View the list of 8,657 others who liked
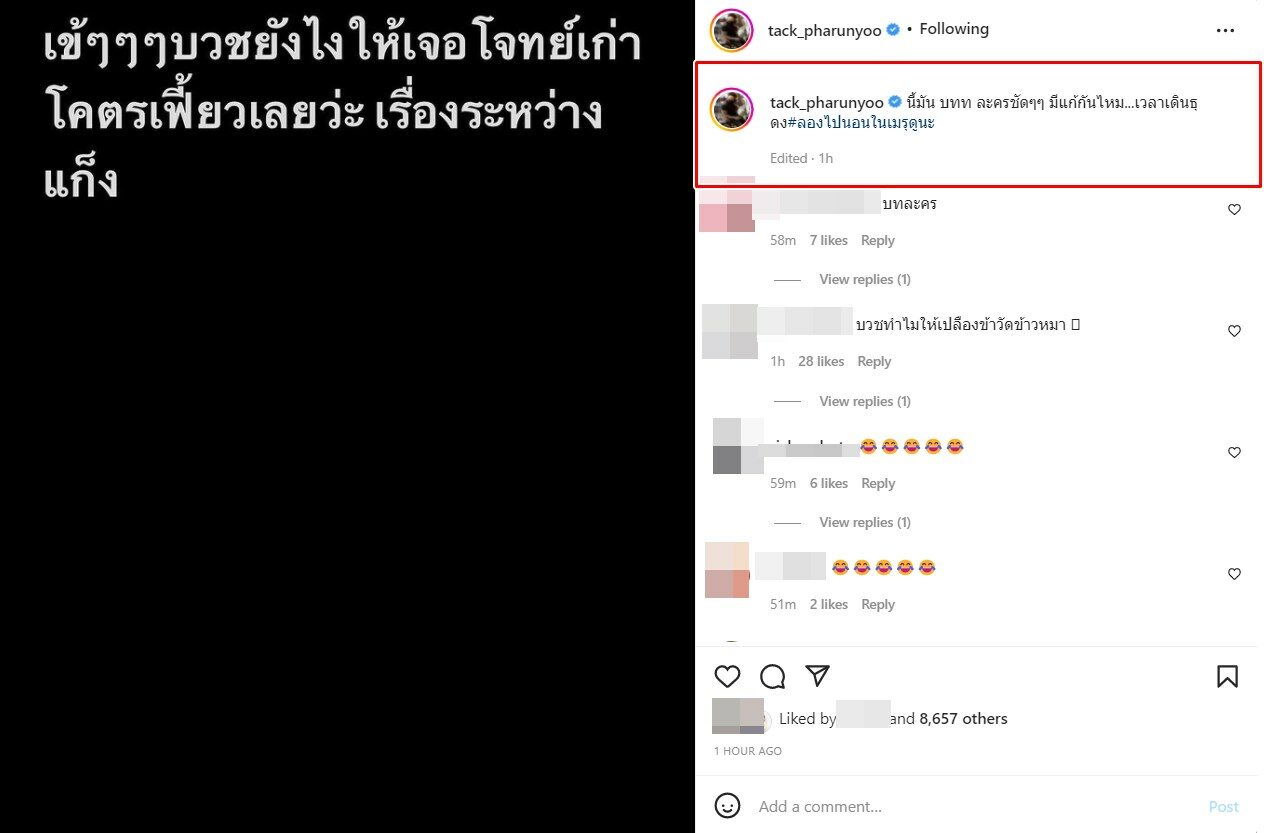 (x=963, y=718)
